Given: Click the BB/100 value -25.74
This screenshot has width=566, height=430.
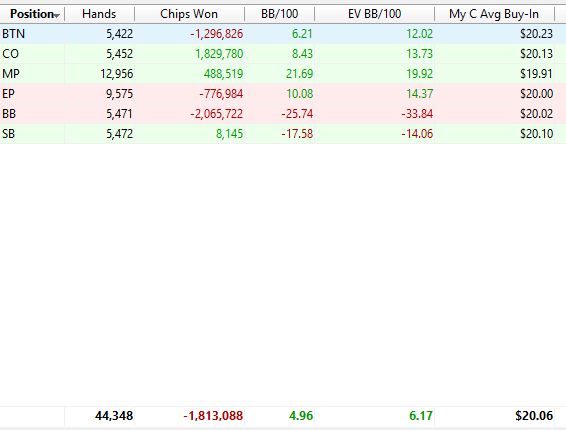Looking at the screenshot, I should [x=297, y=114].
